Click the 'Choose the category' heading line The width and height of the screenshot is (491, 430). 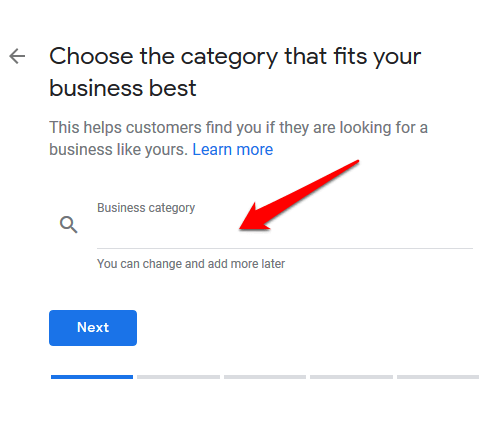235,57
